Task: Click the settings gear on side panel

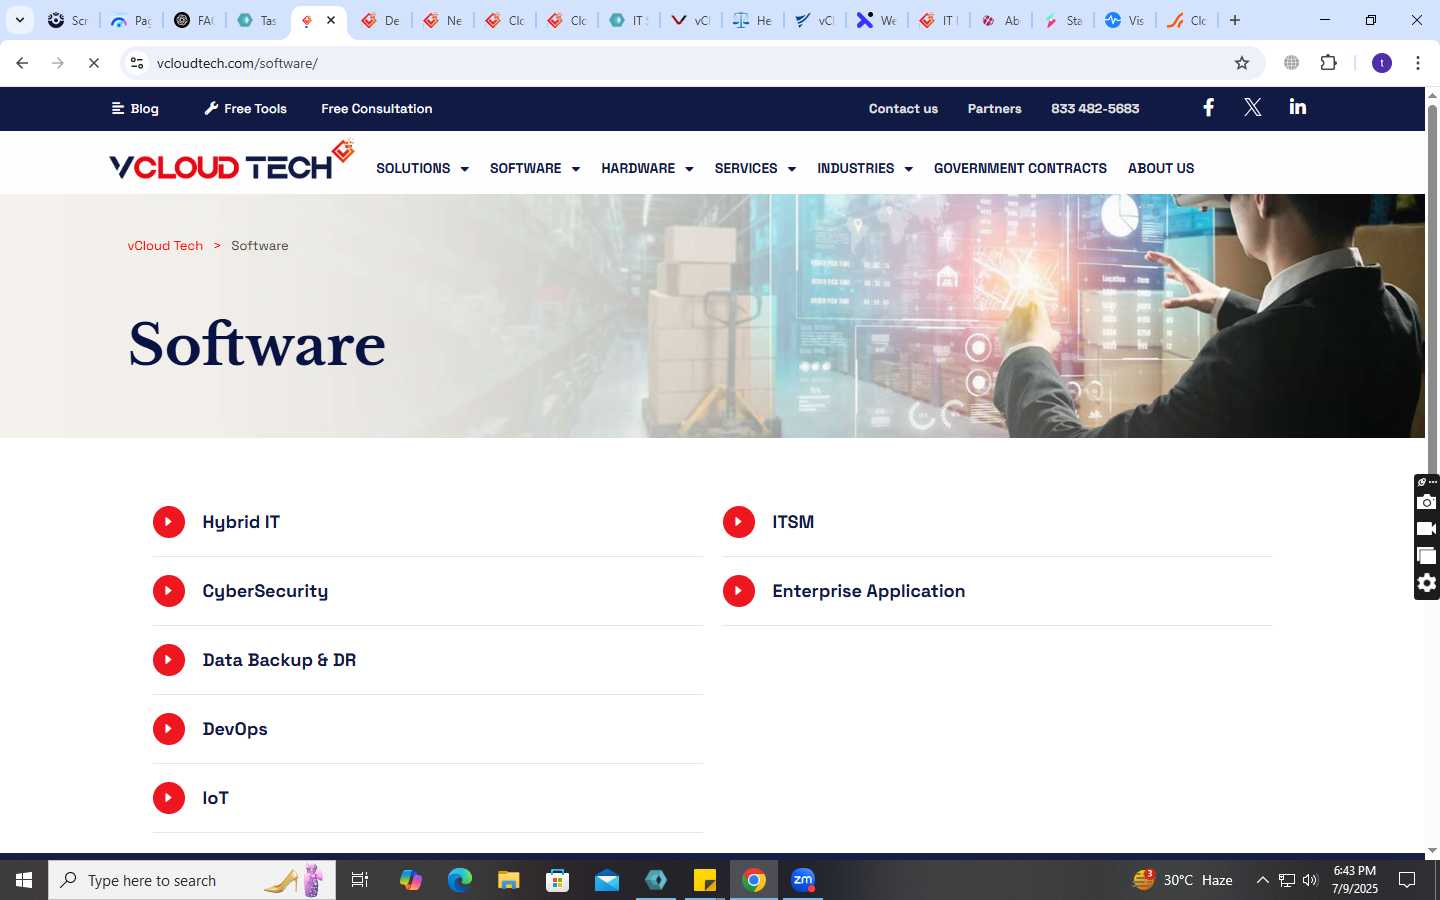Action: tap(1427, 583)
